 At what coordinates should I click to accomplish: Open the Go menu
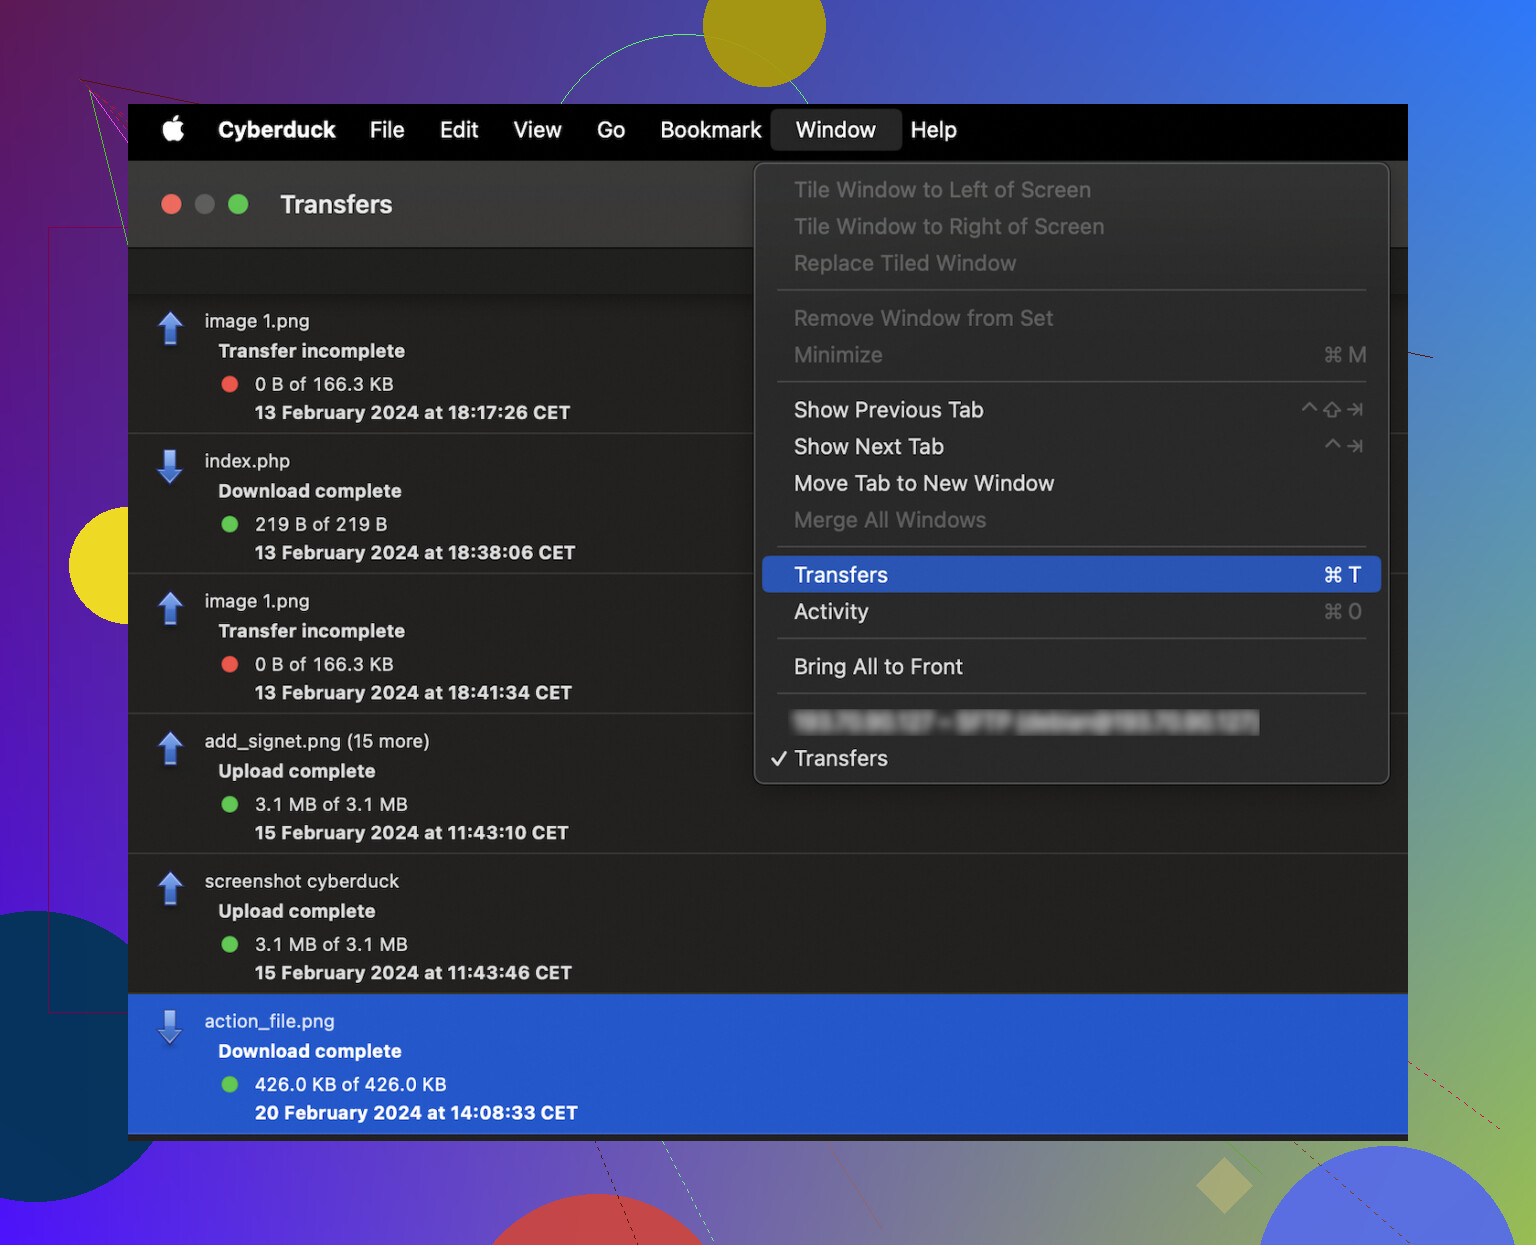(611, 130)
